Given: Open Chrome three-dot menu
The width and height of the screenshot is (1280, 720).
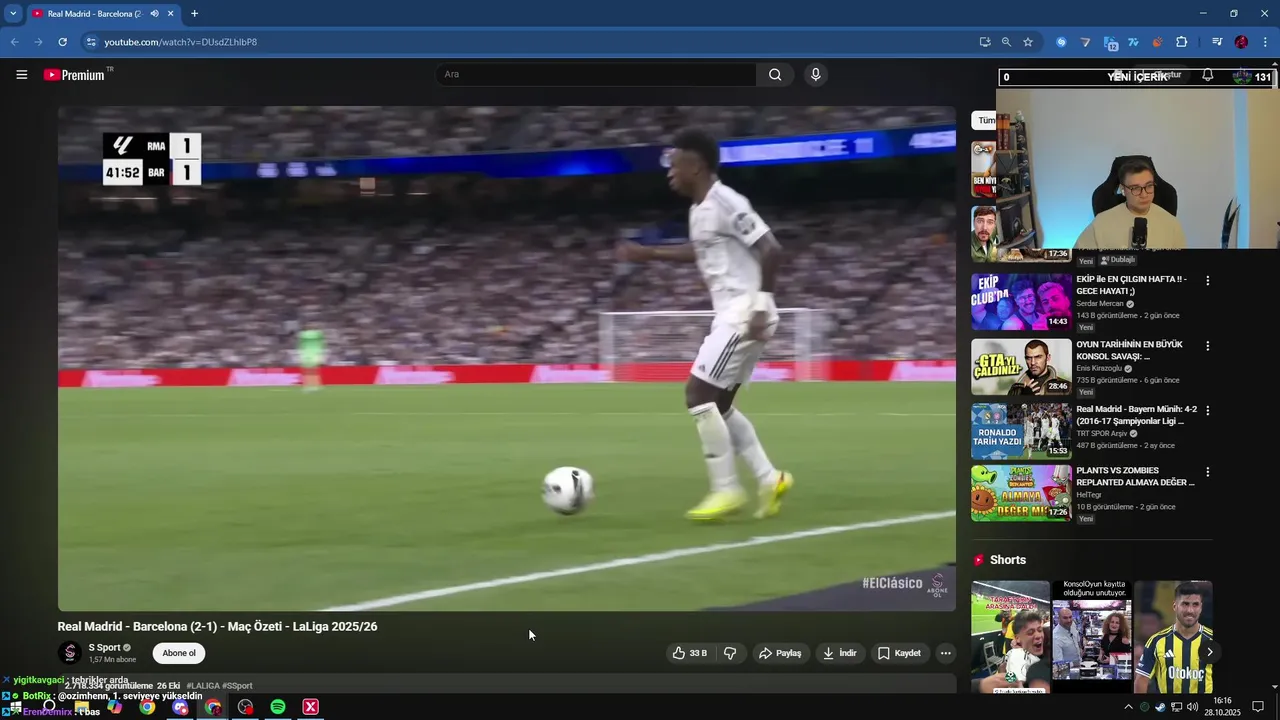Looking at the screenshot, I should click(x=1265, y=42).
